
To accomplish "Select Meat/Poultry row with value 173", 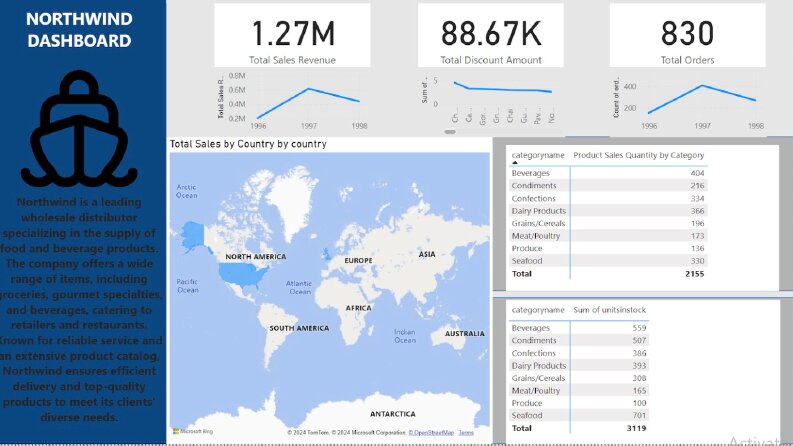I will pos(607,236).
